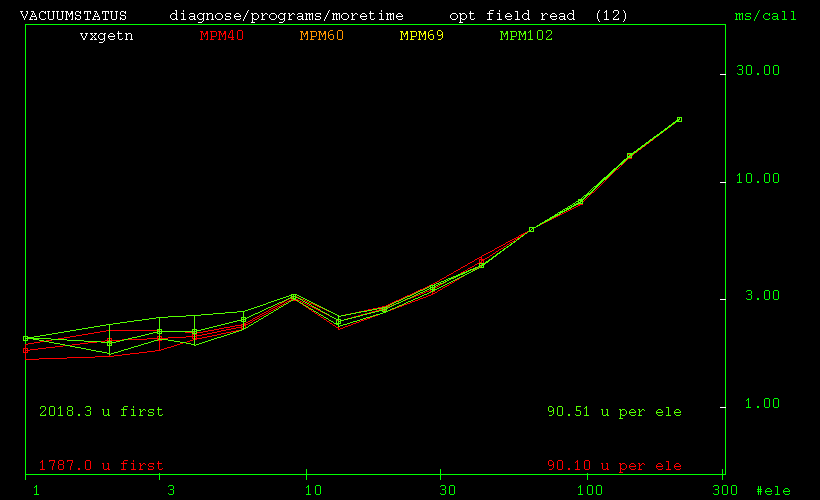
Task: Click the green '2018.3 u first' value
Action: [101, 412]
